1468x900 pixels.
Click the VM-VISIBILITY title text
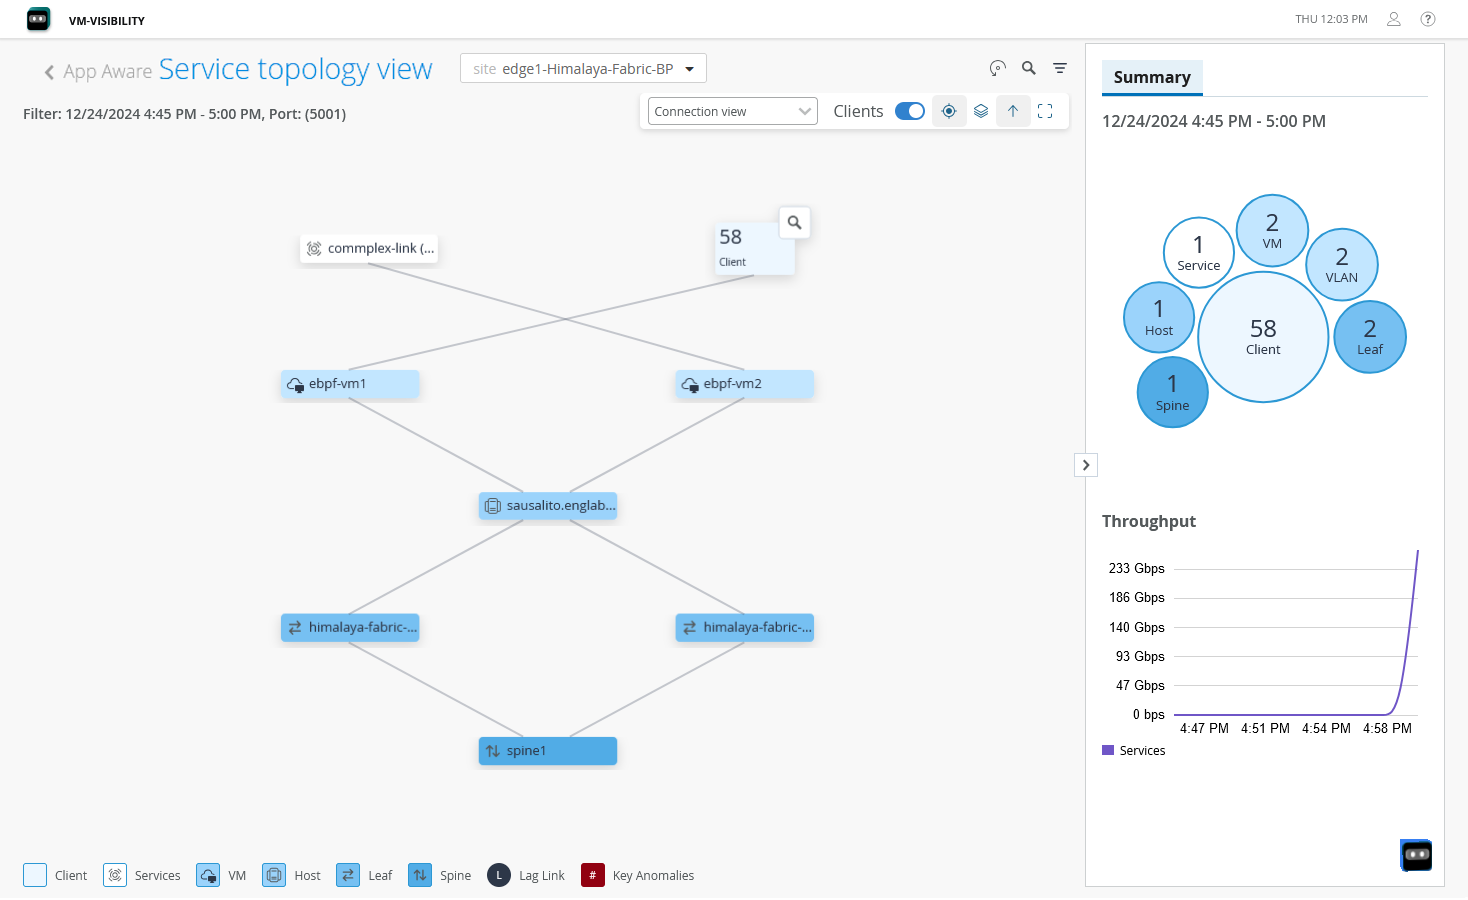[107, 20]
